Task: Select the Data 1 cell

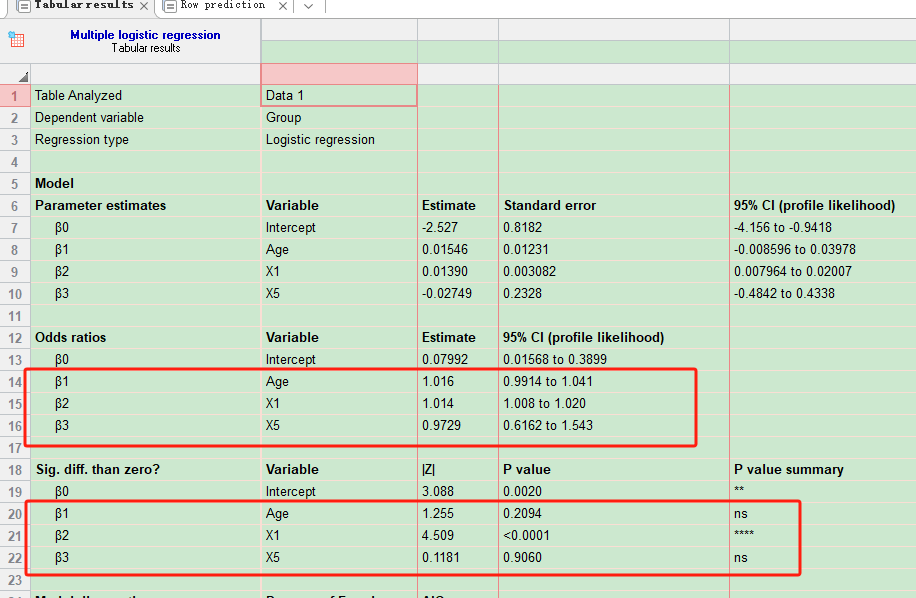Action: (339, 96)
